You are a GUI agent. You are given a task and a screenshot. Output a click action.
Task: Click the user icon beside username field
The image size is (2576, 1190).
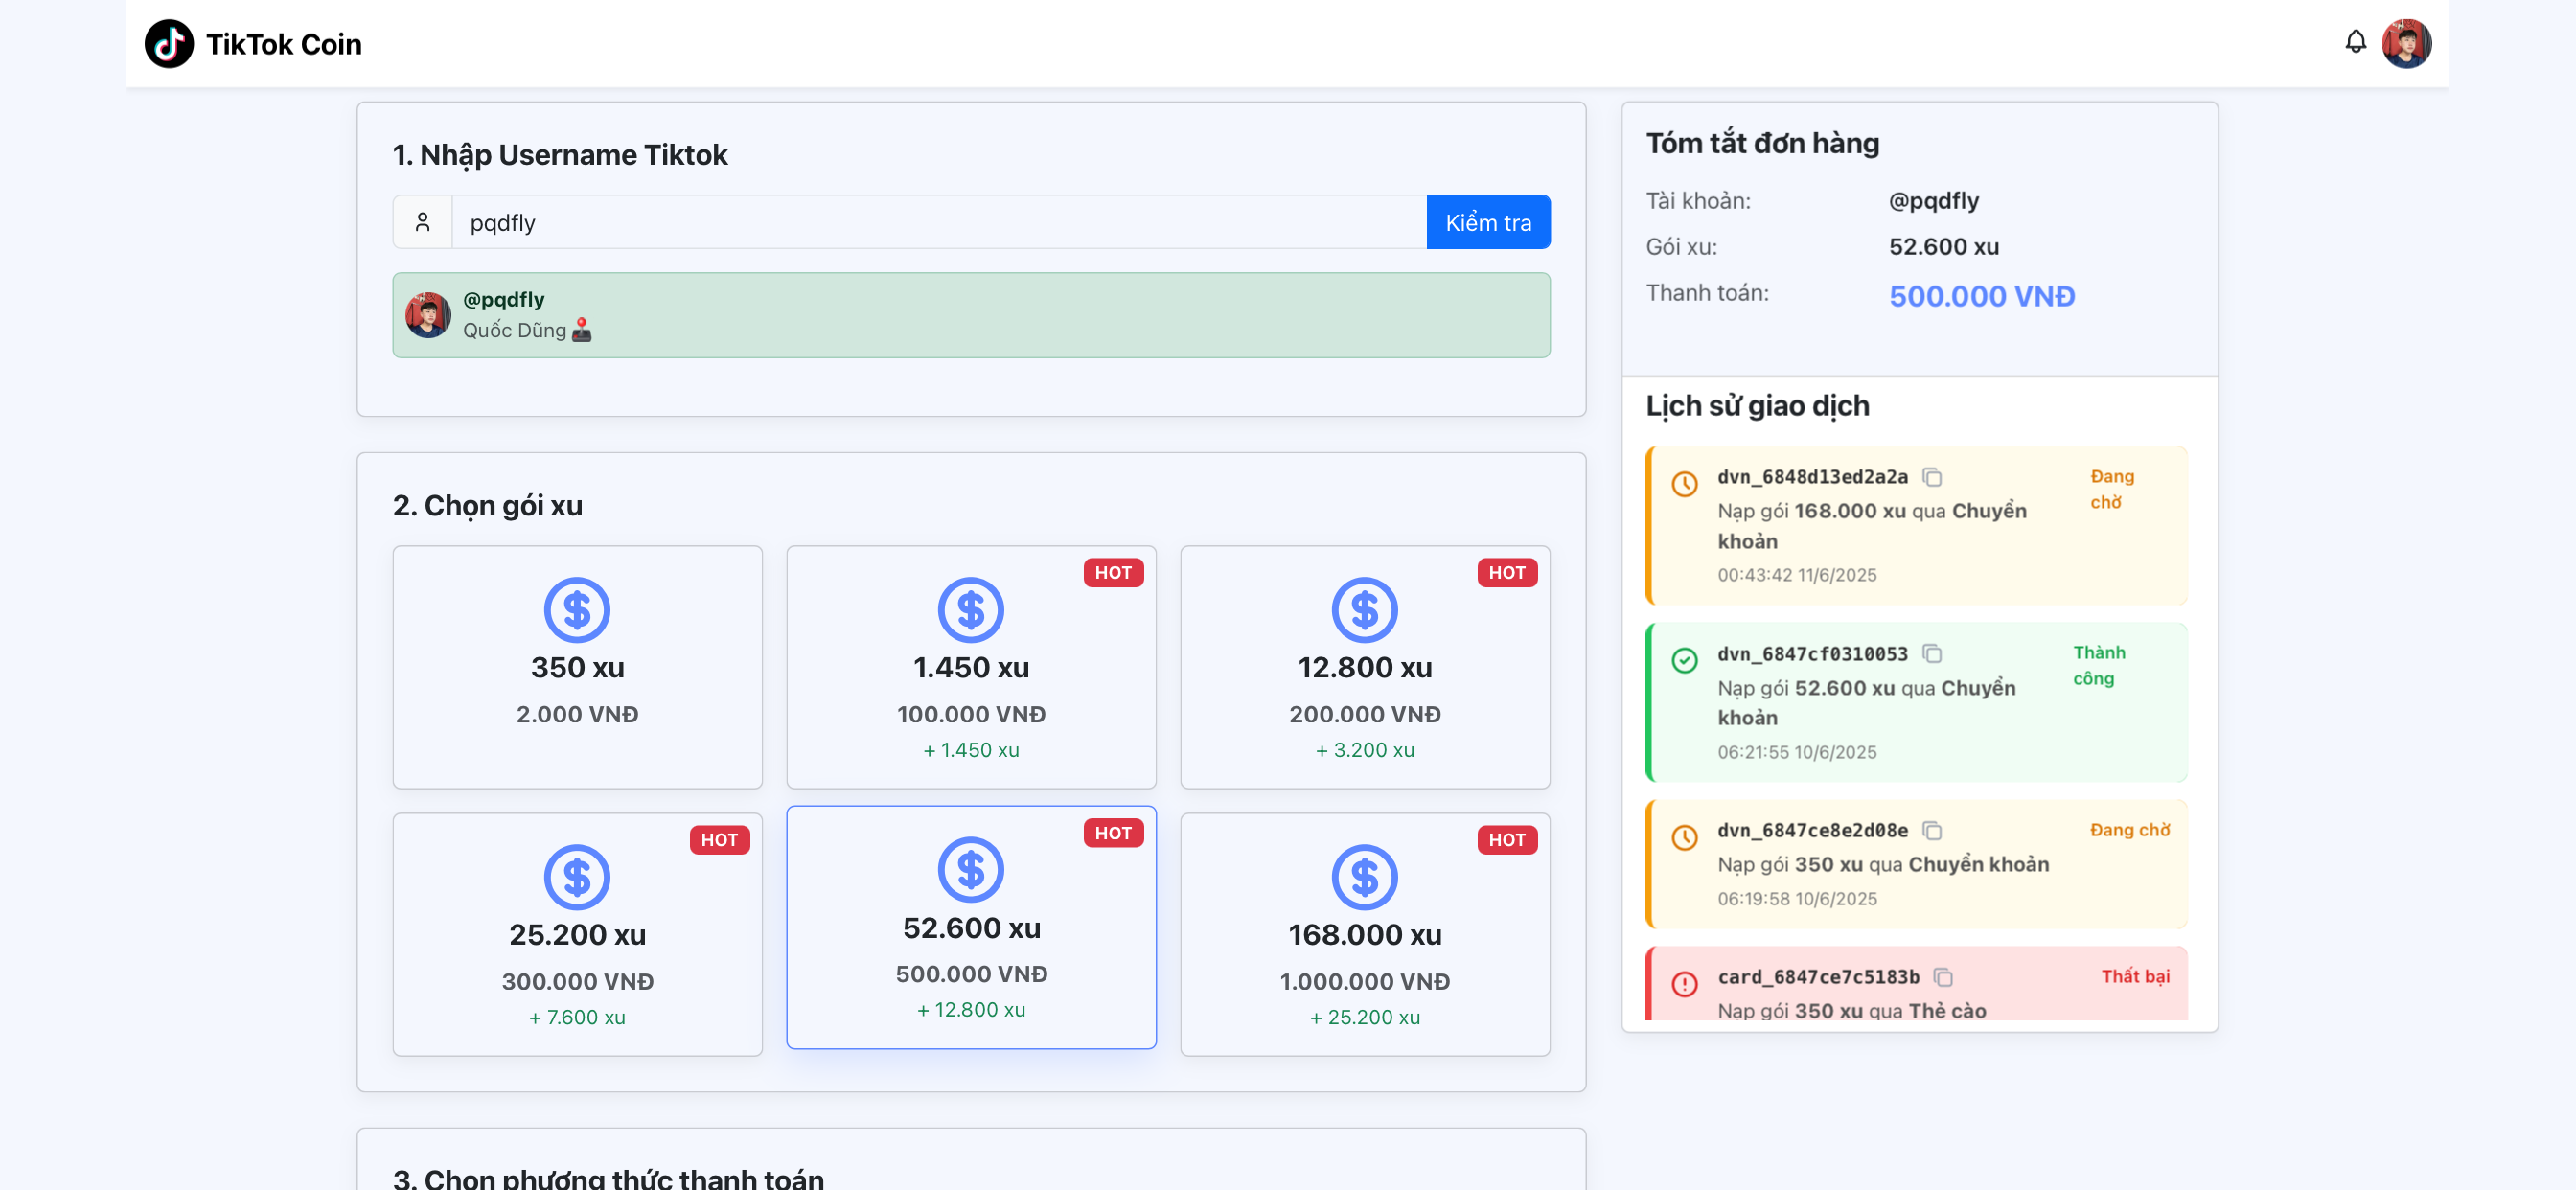(x=423, y=222)
